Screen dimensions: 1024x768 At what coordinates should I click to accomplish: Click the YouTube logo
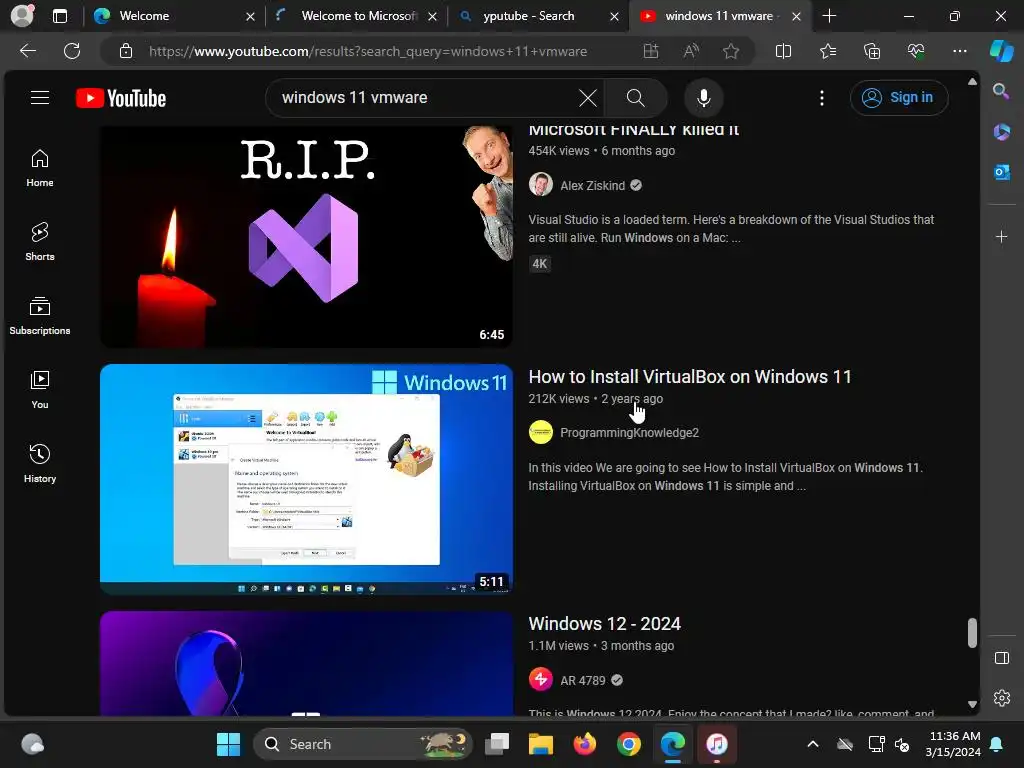[121, 98]
